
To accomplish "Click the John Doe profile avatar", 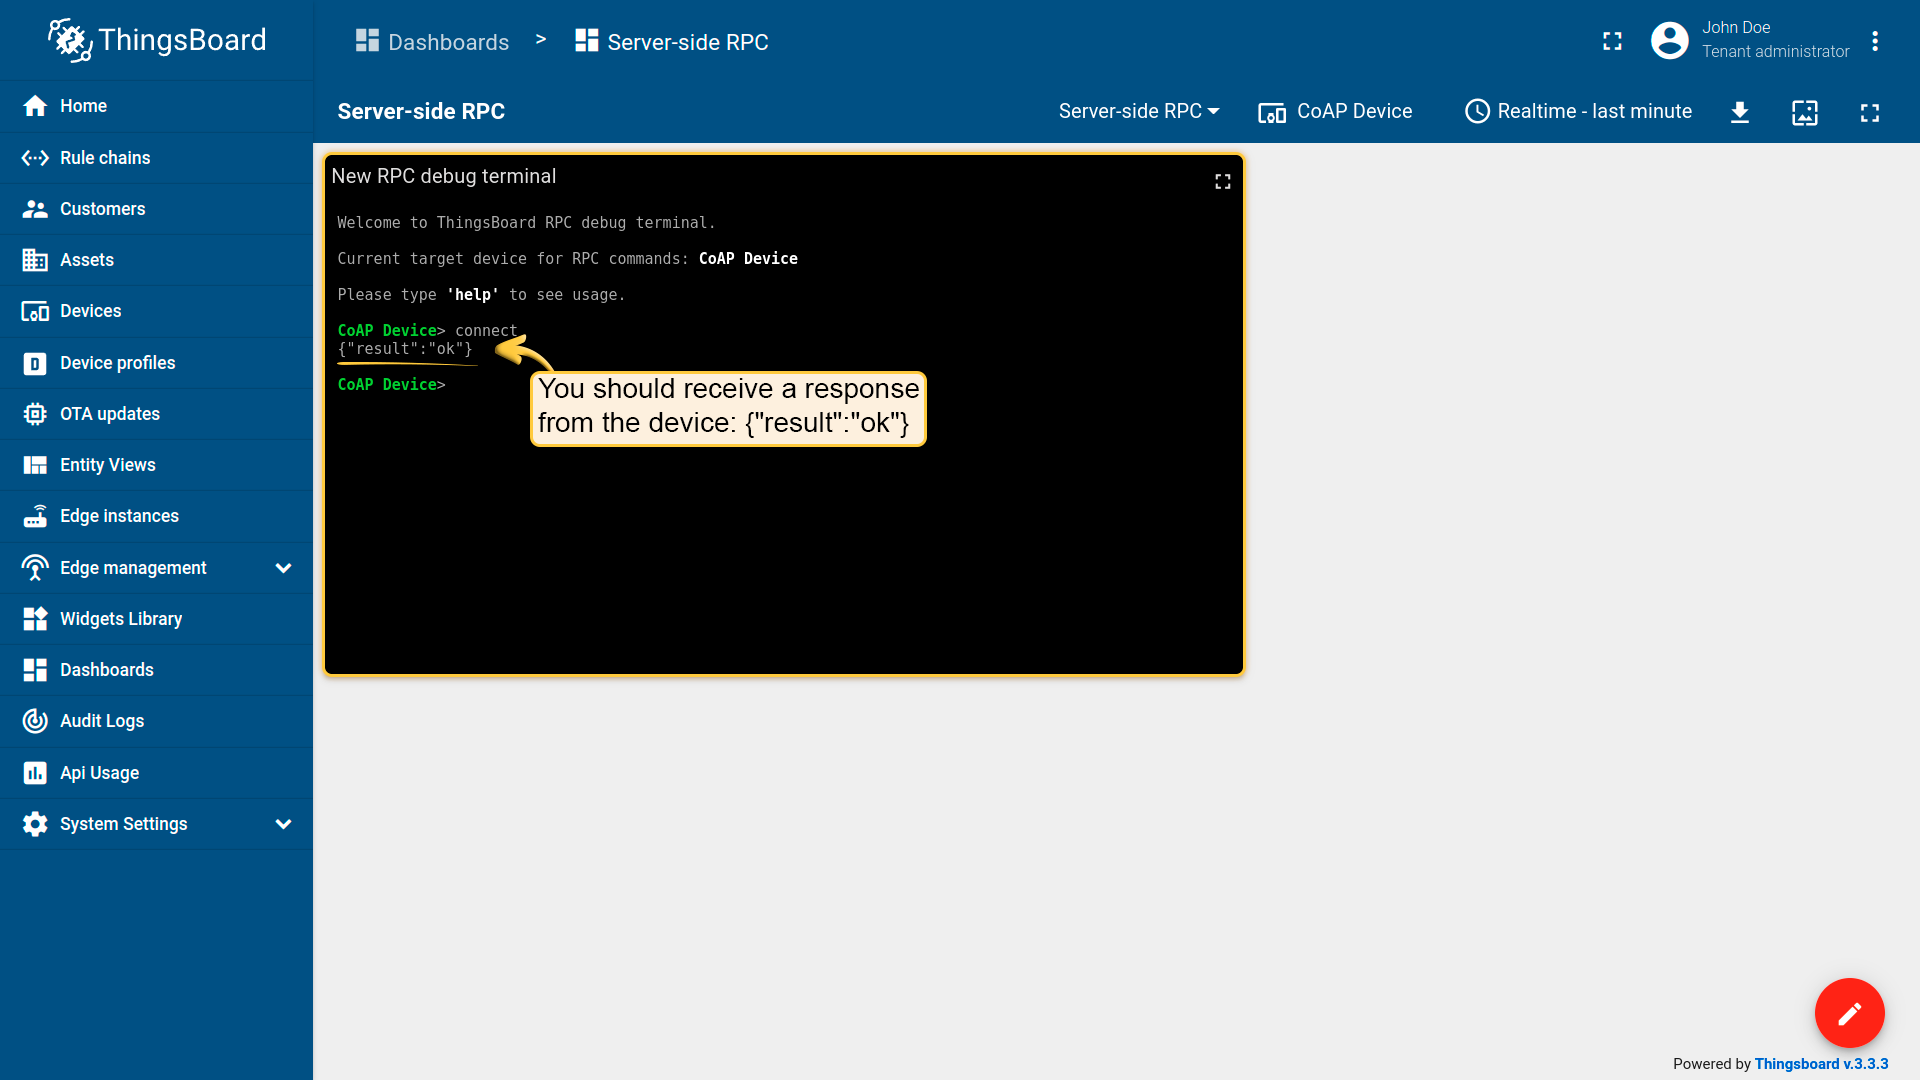I will (1669, 41).
